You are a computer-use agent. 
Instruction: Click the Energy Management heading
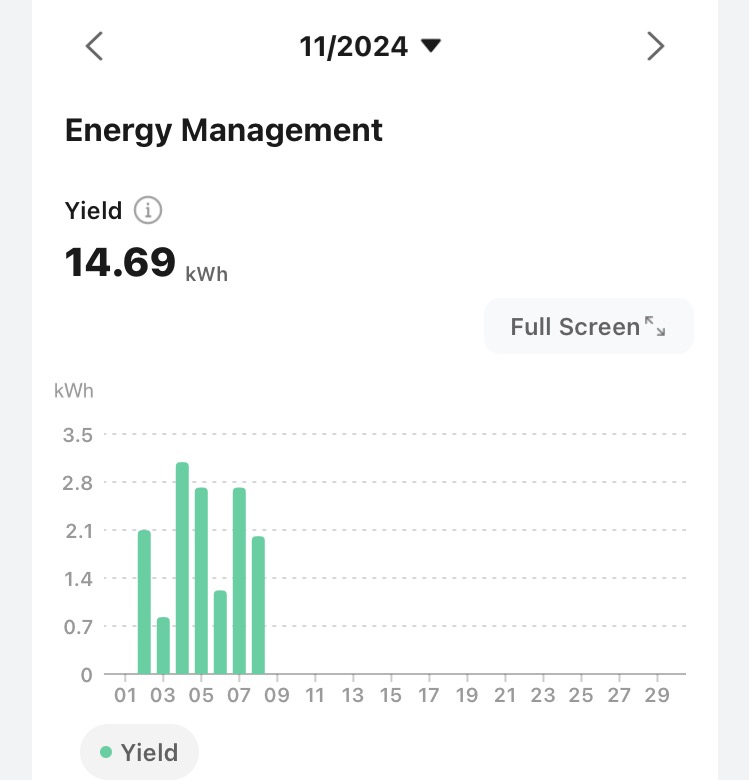click(223, 130)
